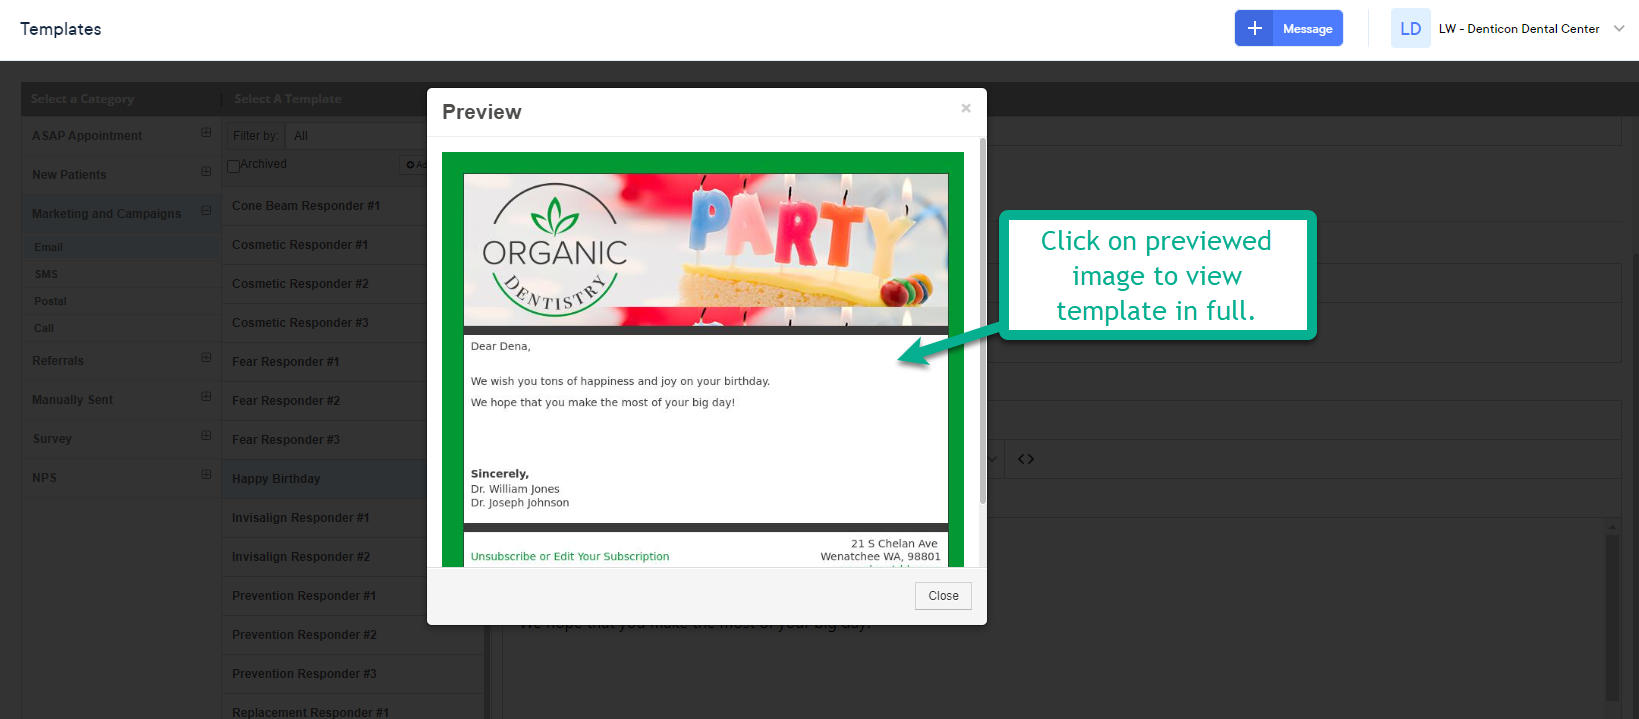The width and height of the screenshot is (1639, 719).
Task: Collapse the Marketing and Campaigns category
Action: point(206,210)
